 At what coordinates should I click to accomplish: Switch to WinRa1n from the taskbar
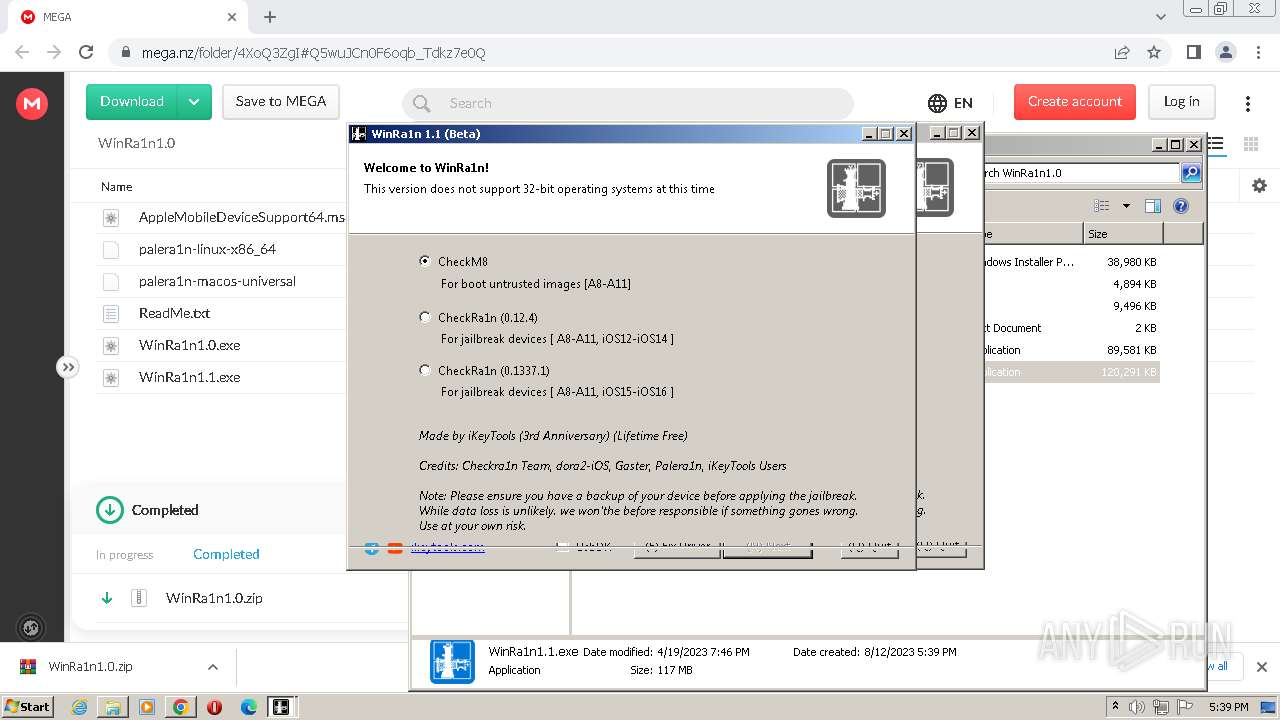tap(281, 707)
